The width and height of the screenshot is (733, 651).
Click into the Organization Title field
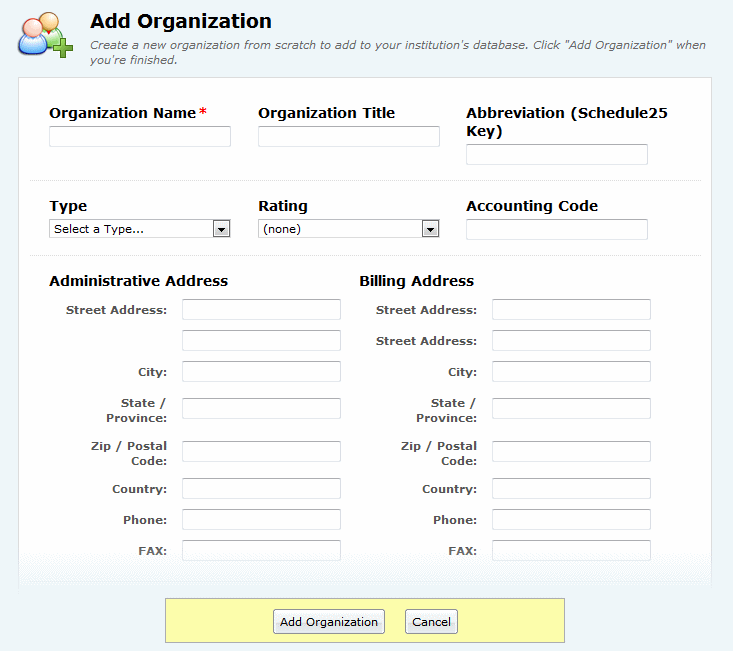coord(348,137)
